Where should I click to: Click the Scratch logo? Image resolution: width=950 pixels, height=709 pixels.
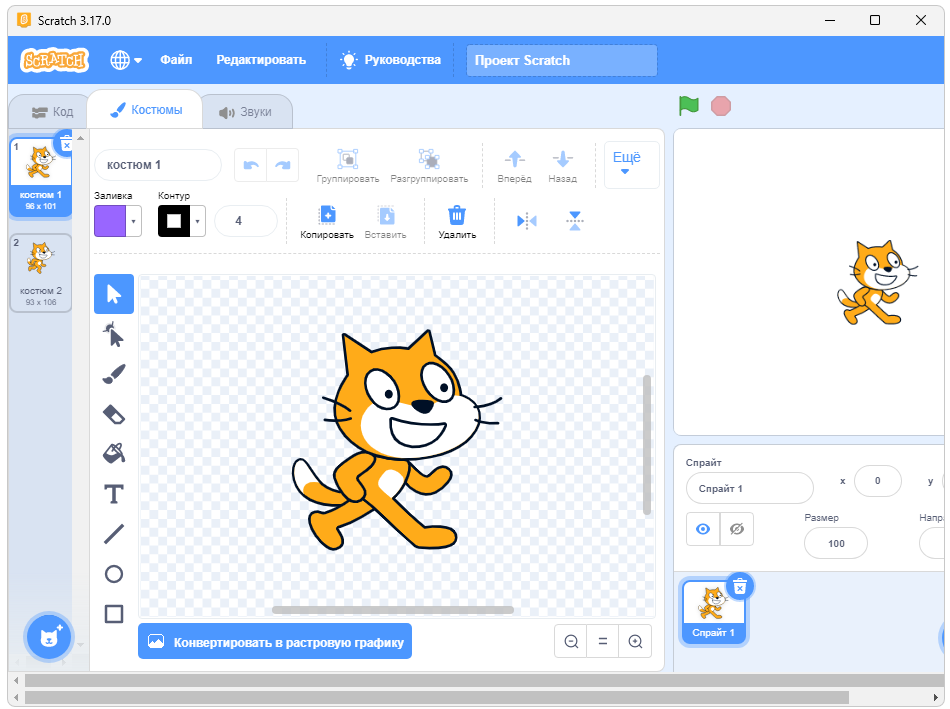55,60
